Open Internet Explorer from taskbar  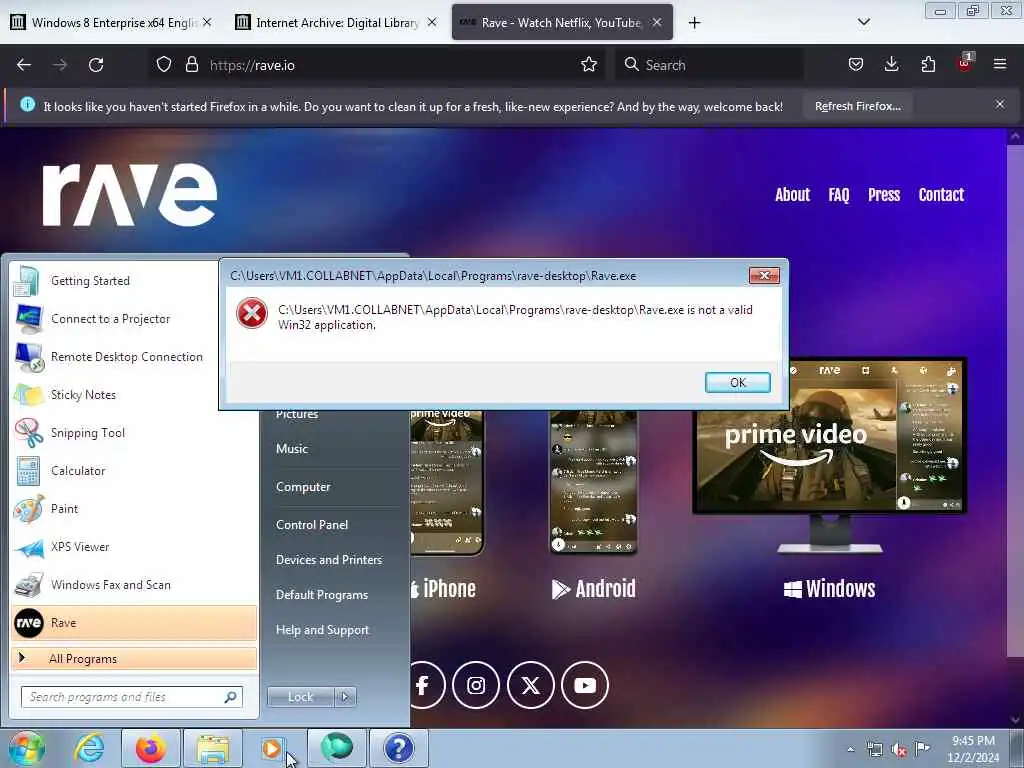pos(89,748)
